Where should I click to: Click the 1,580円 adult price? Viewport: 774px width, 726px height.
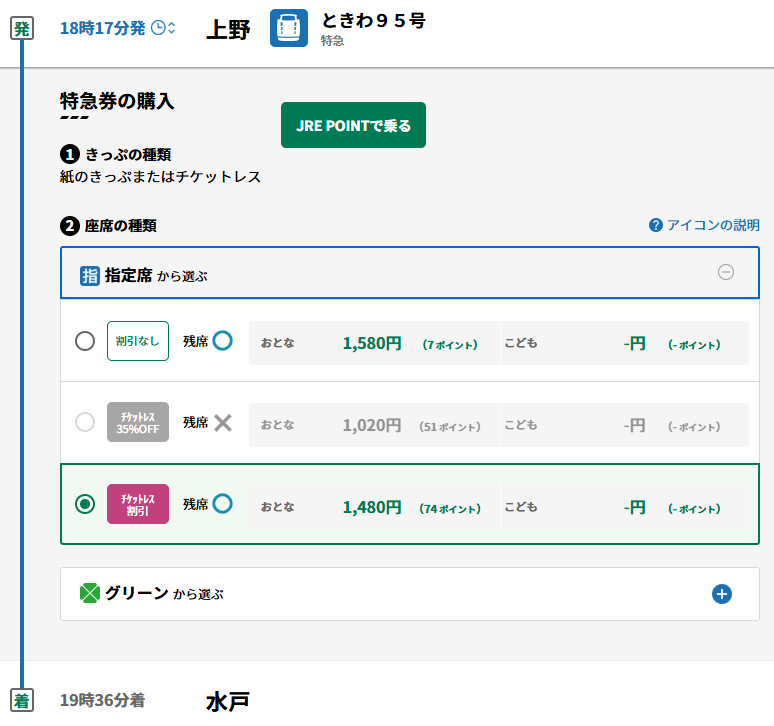coord(372,344)
